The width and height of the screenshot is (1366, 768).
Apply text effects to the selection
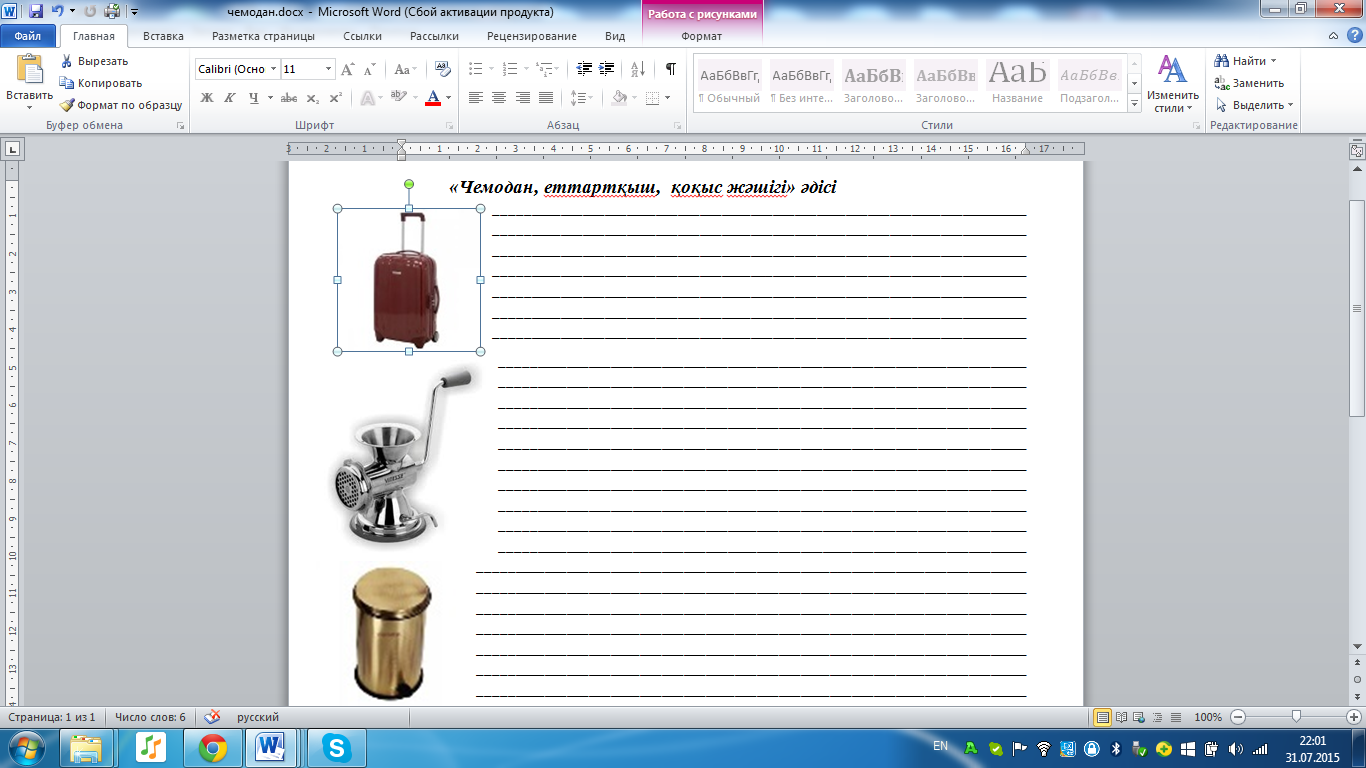371,98
